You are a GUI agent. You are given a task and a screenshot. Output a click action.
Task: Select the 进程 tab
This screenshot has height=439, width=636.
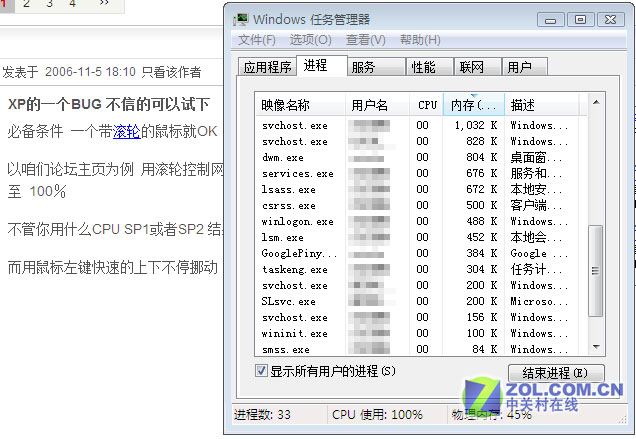(x=322, y=65)
